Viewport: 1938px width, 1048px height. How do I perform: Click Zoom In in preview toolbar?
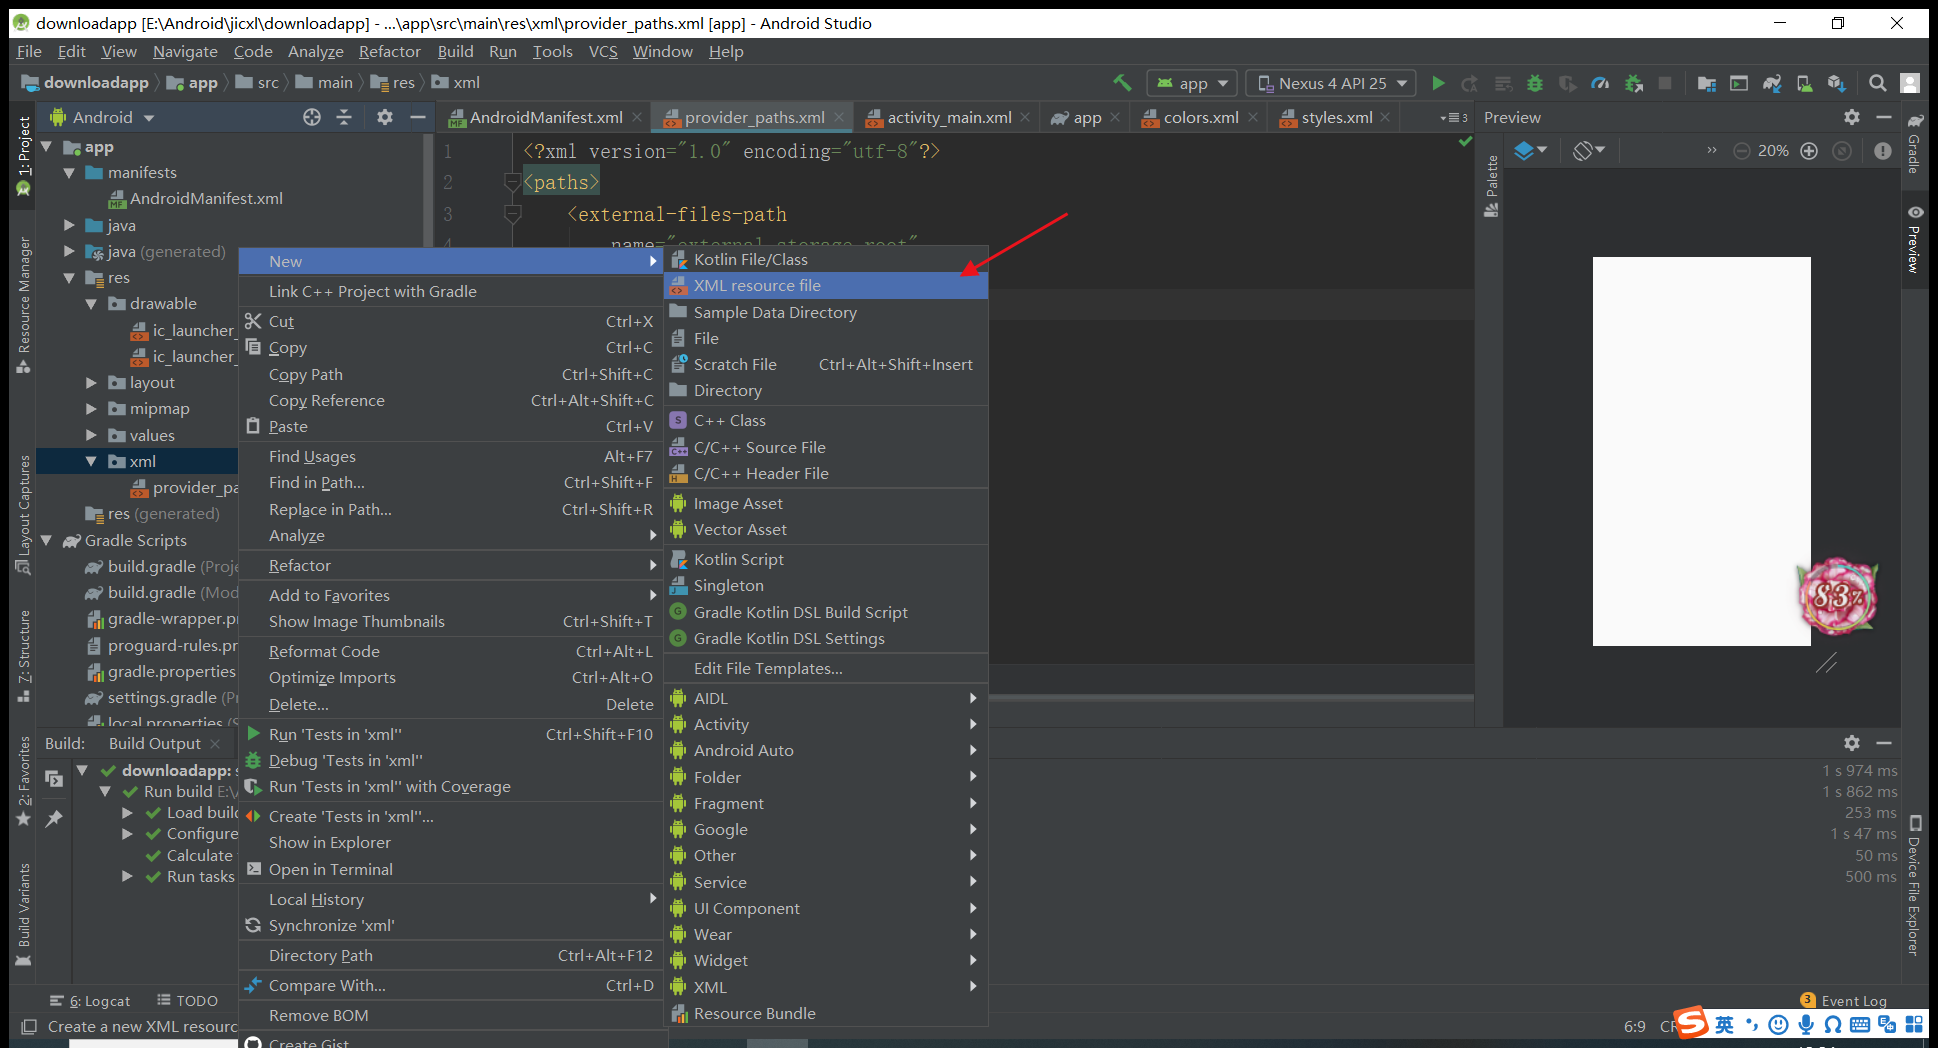click(1809, 151)
